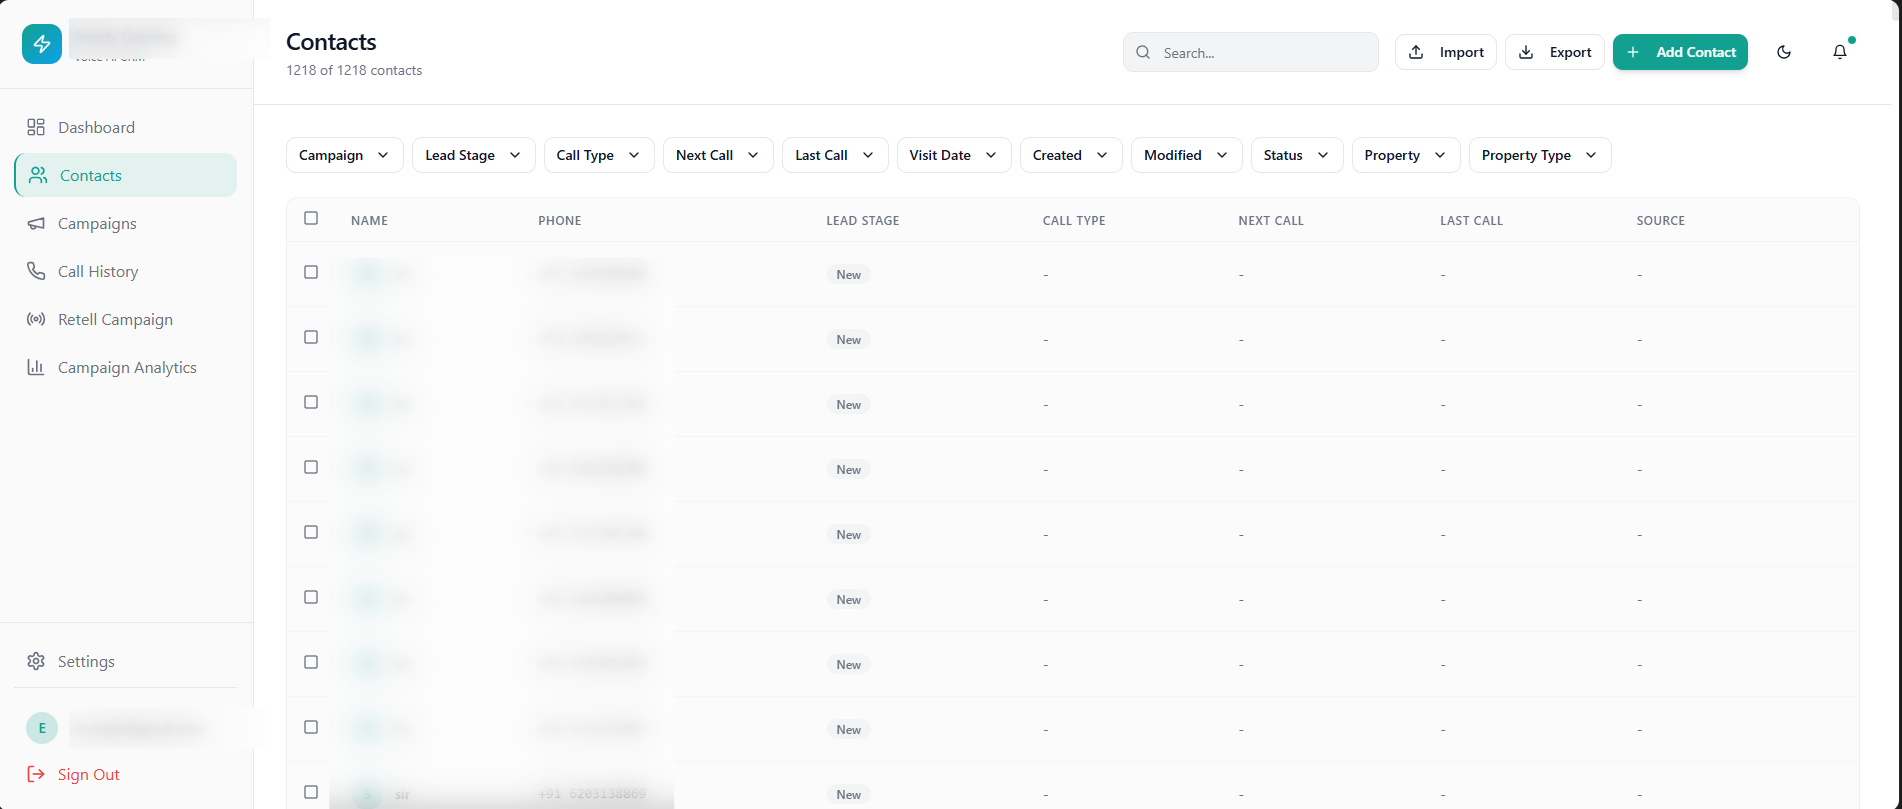
Task: Click the Export button
Action: (x=1555, y=52)
